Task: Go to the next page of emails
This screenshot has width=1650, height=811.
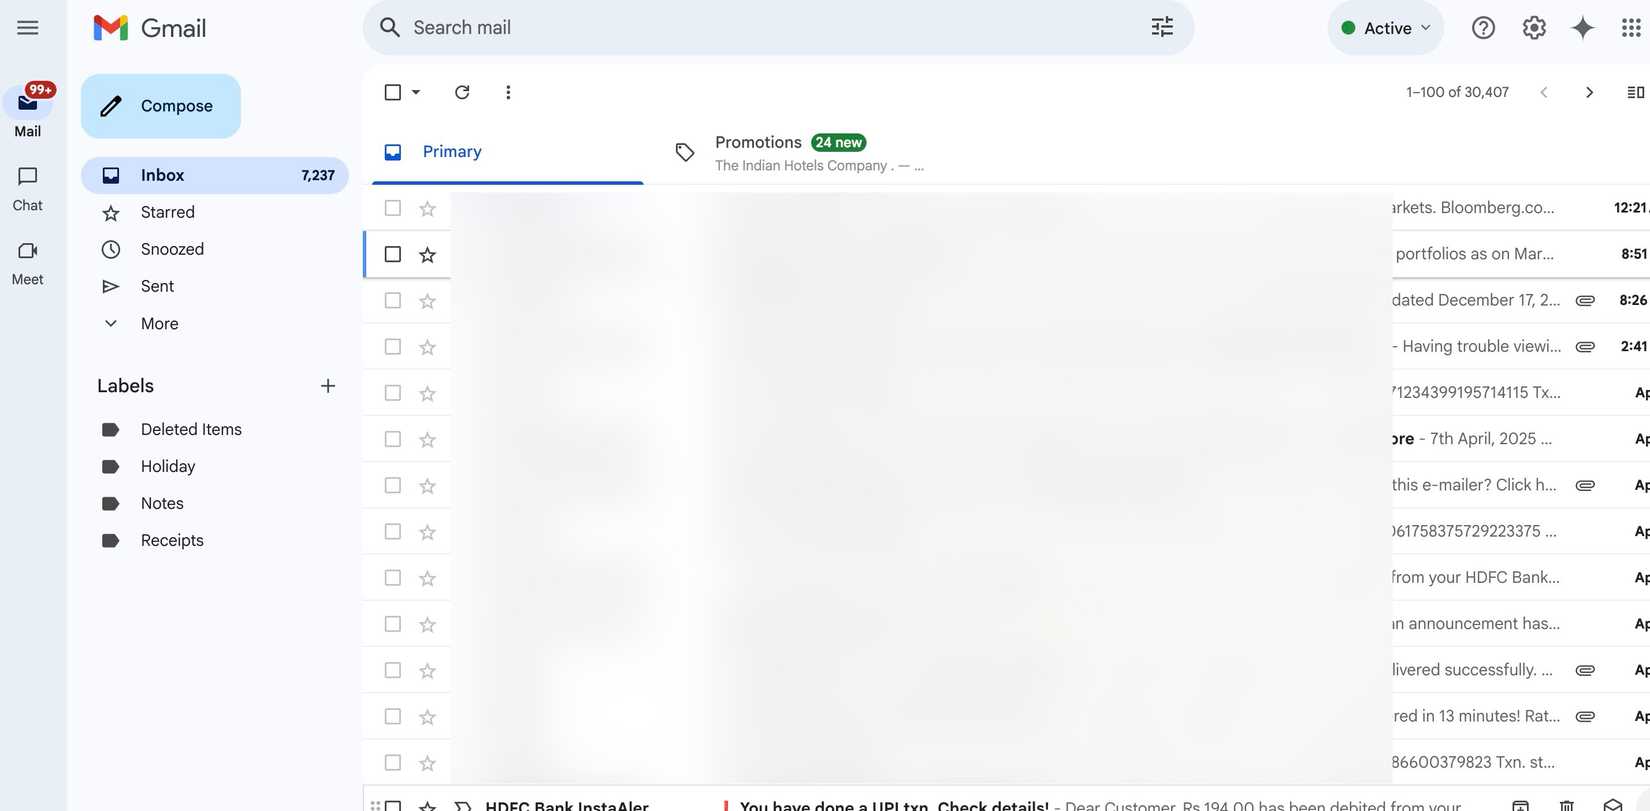Action: click(1589, 92)
